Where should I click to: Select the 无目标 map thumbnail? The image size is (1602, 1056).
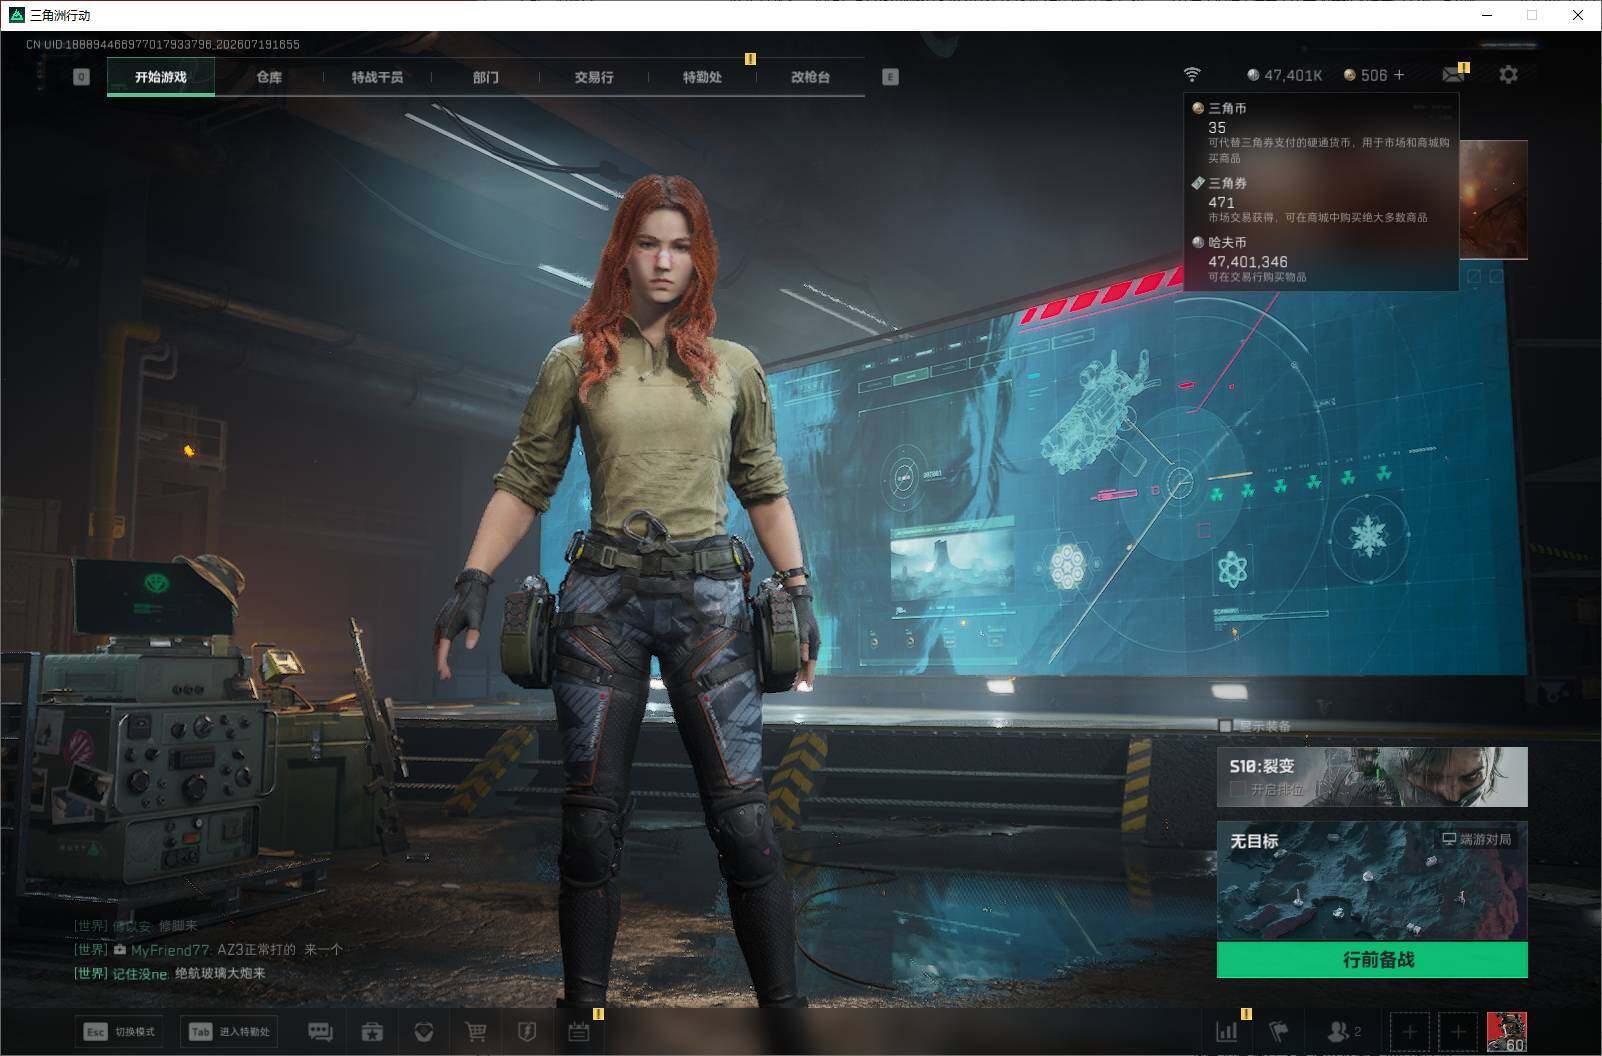(1372, 882)
